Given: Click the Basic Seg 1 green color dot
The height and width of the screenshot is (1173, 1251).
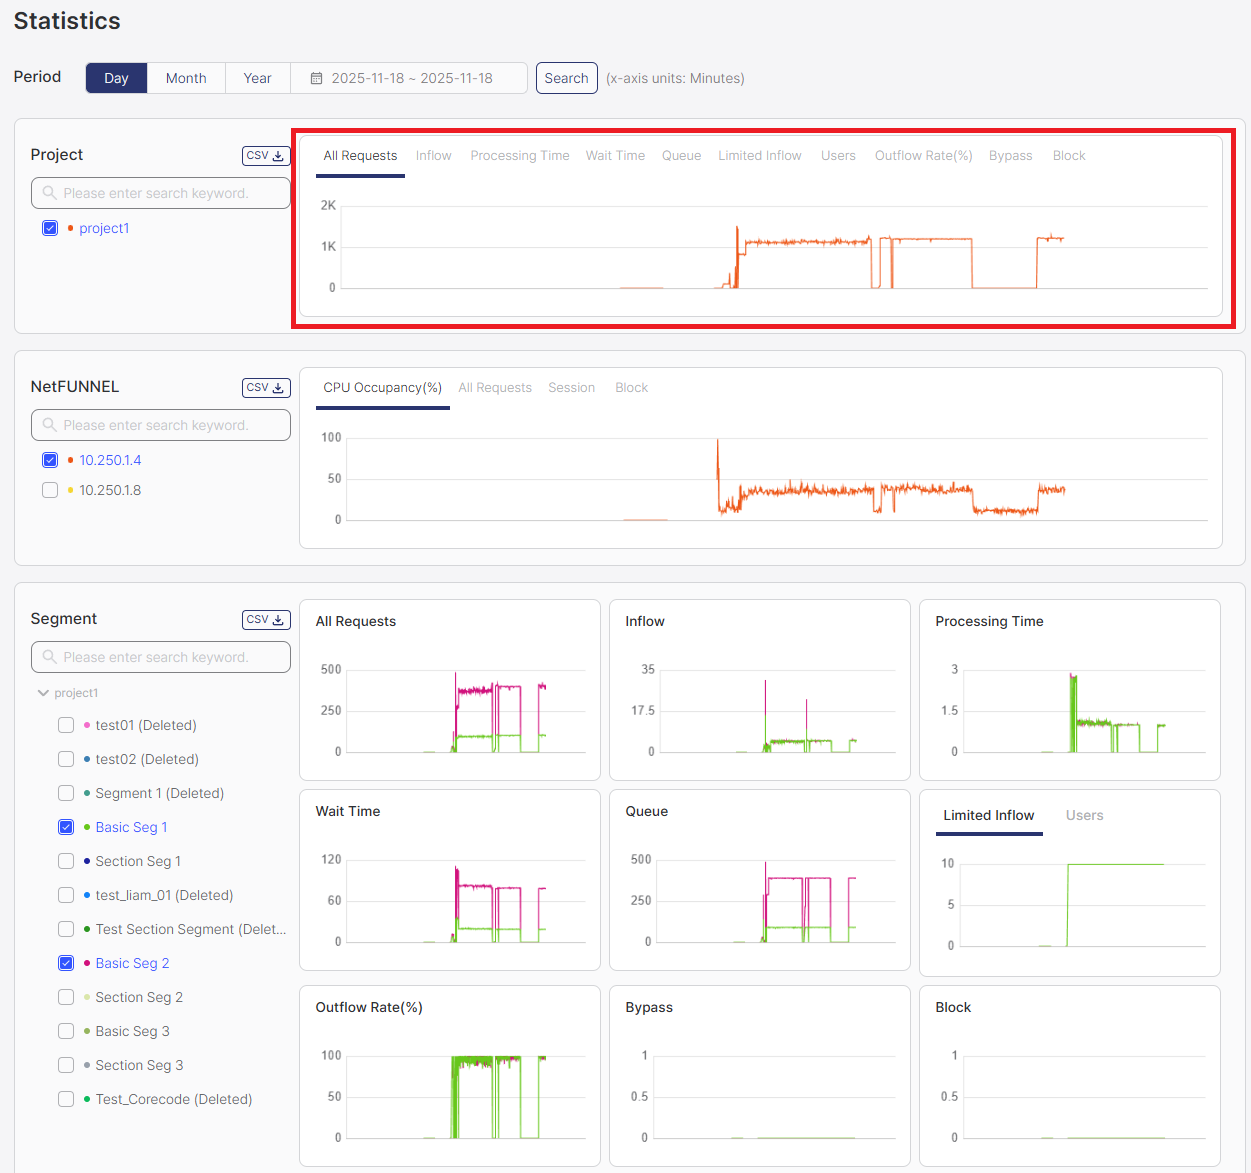Looking at the screenshot, I should click(87, 827).
